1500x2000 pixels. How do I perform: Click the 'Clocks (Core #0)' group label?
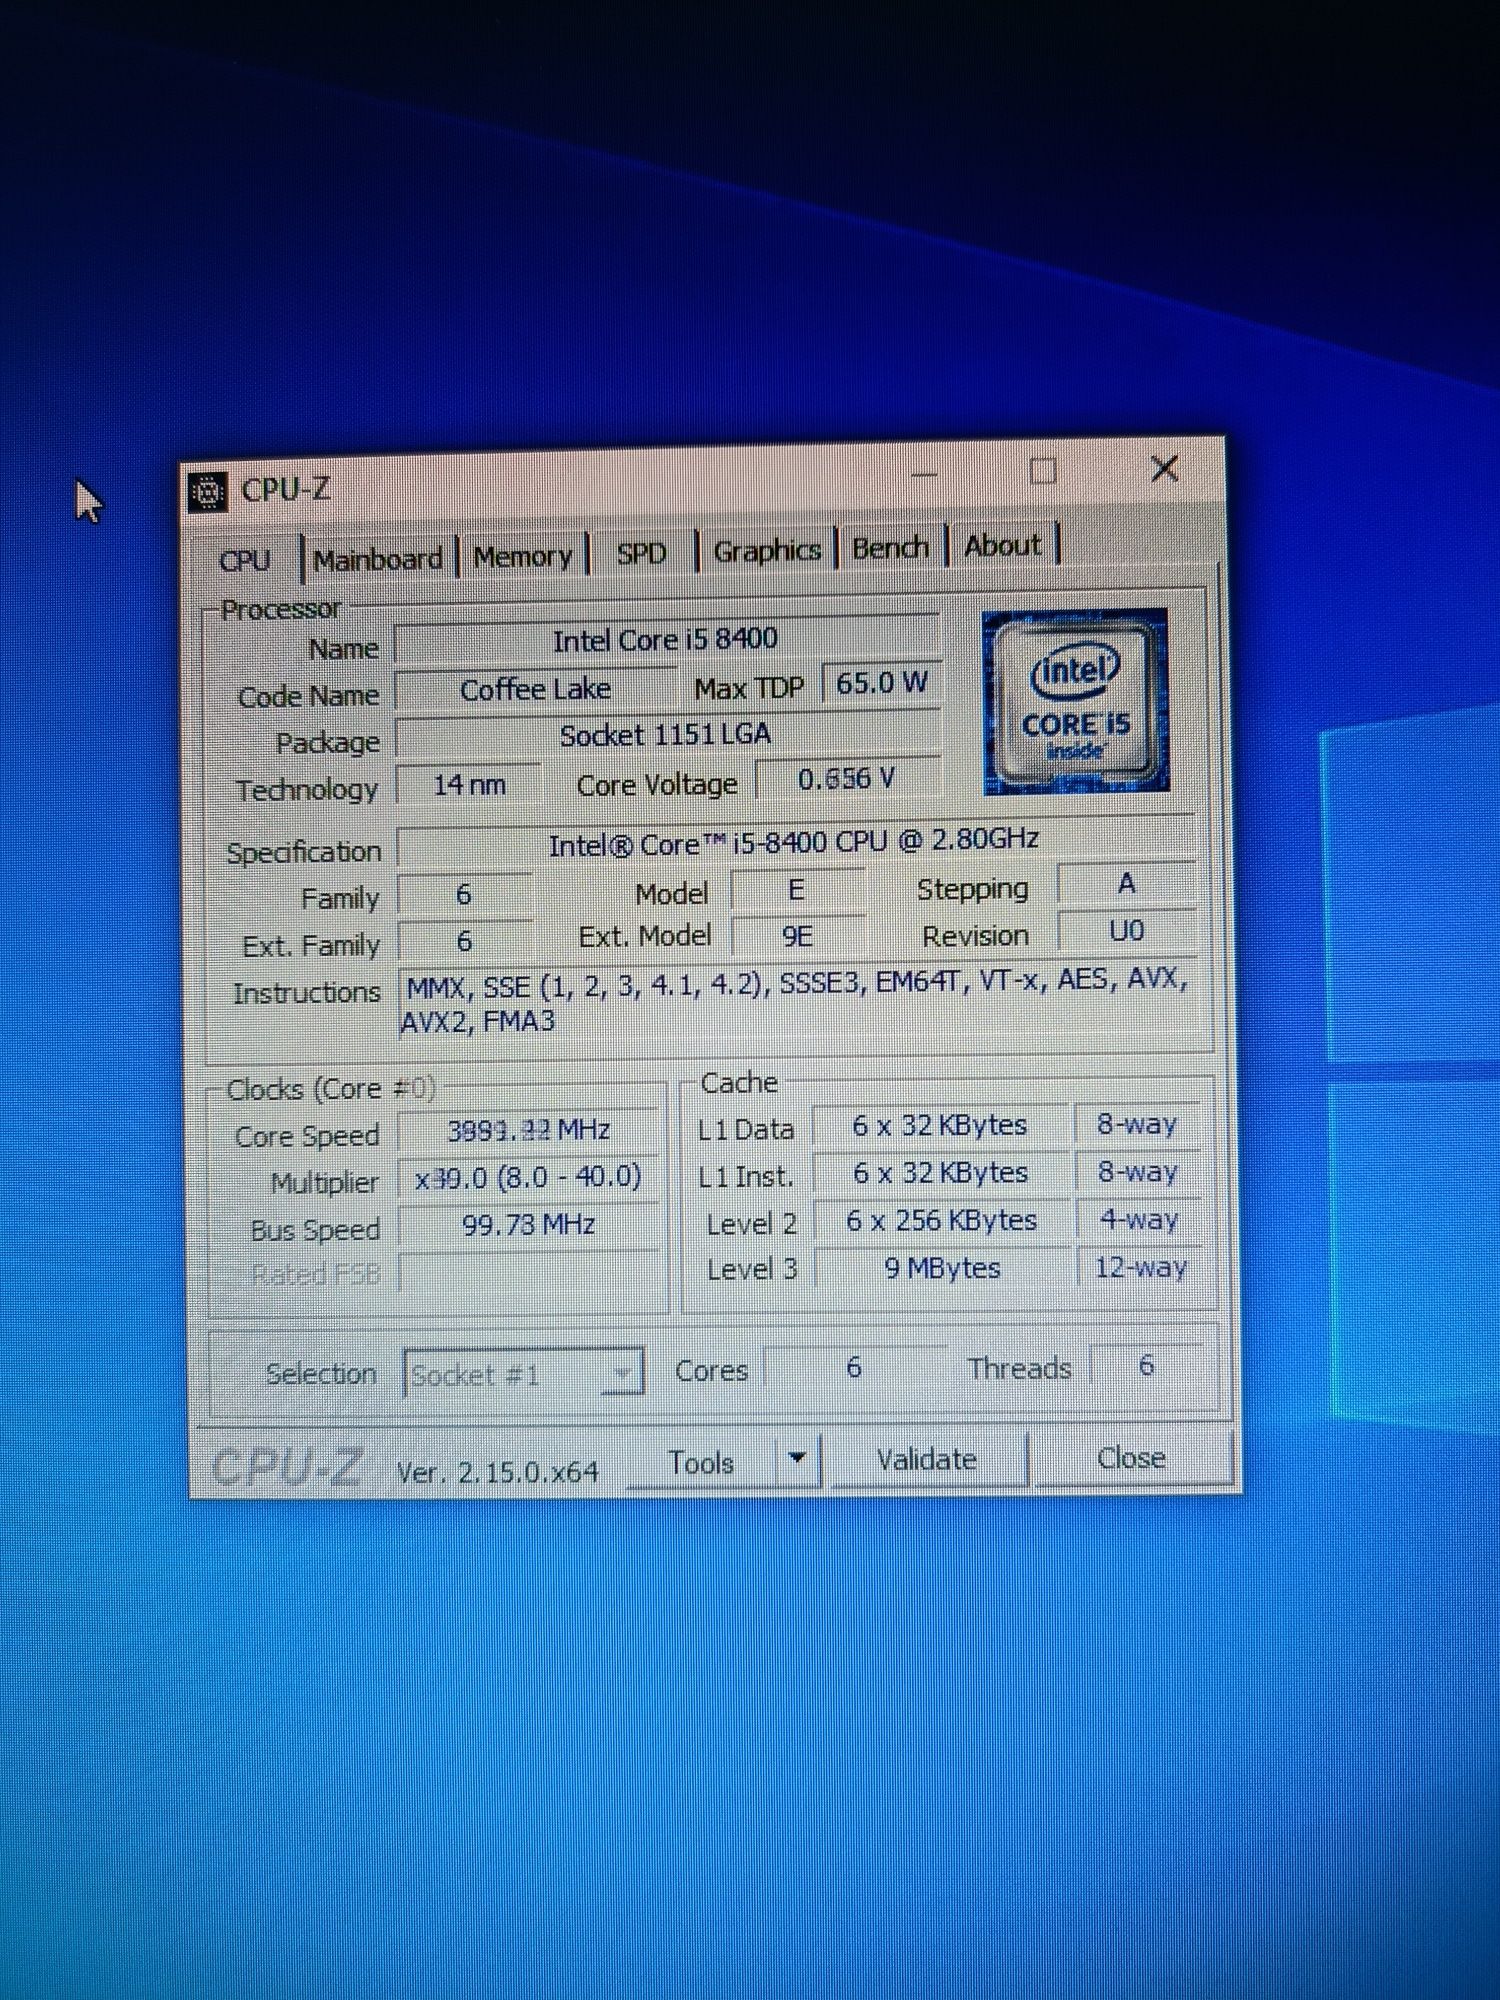click(x=331, y=1089)
